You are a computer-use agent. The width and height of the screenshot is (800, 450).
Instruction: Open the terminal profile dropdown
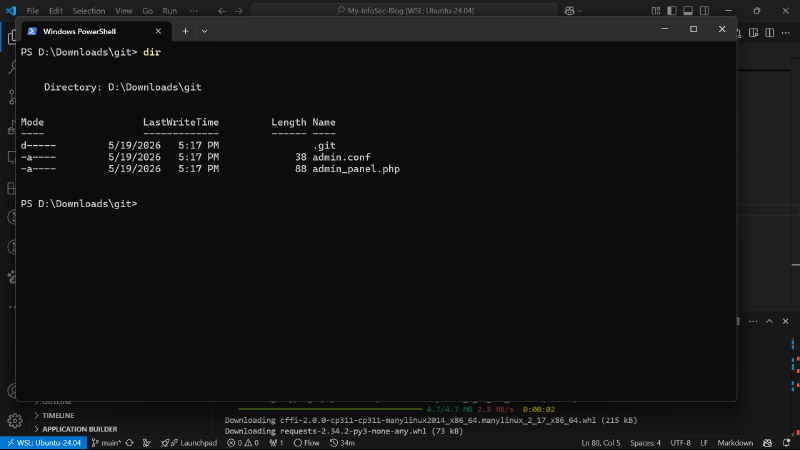204,31
